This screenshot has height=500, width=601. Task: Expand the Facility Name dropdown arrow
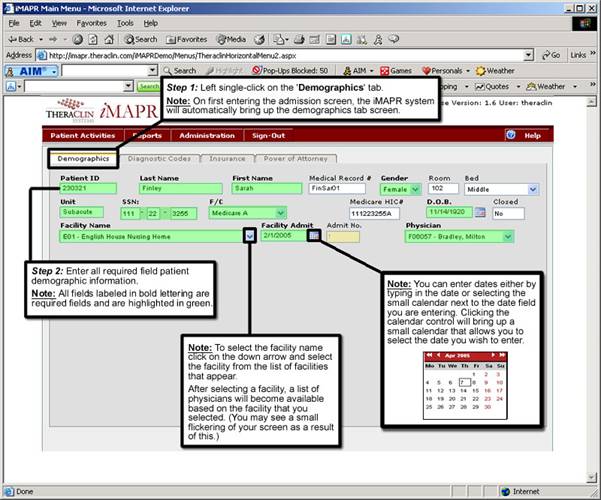coord(249,237)
